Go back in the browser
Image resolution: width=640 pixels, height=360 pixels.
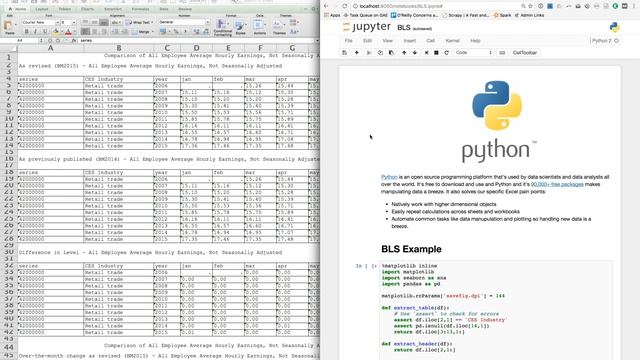click(x=326, y=6)
